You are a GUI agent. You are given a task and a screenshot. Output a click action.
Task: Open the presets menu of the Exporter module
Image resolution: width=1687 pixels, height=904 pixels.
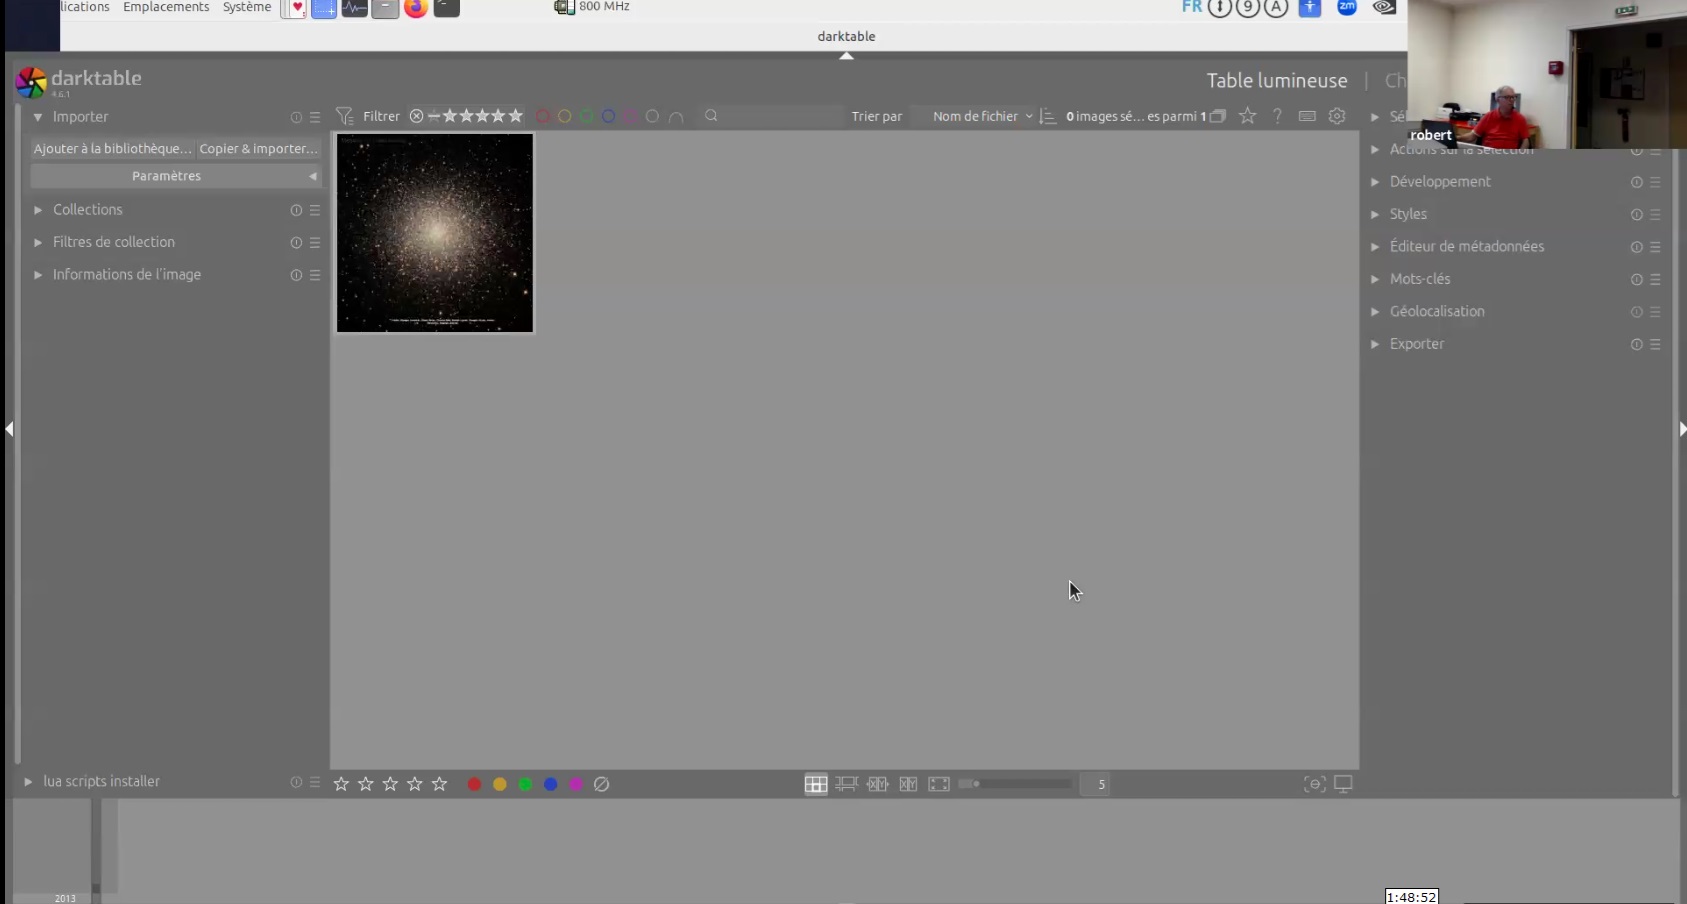(x=1655, y=344)
